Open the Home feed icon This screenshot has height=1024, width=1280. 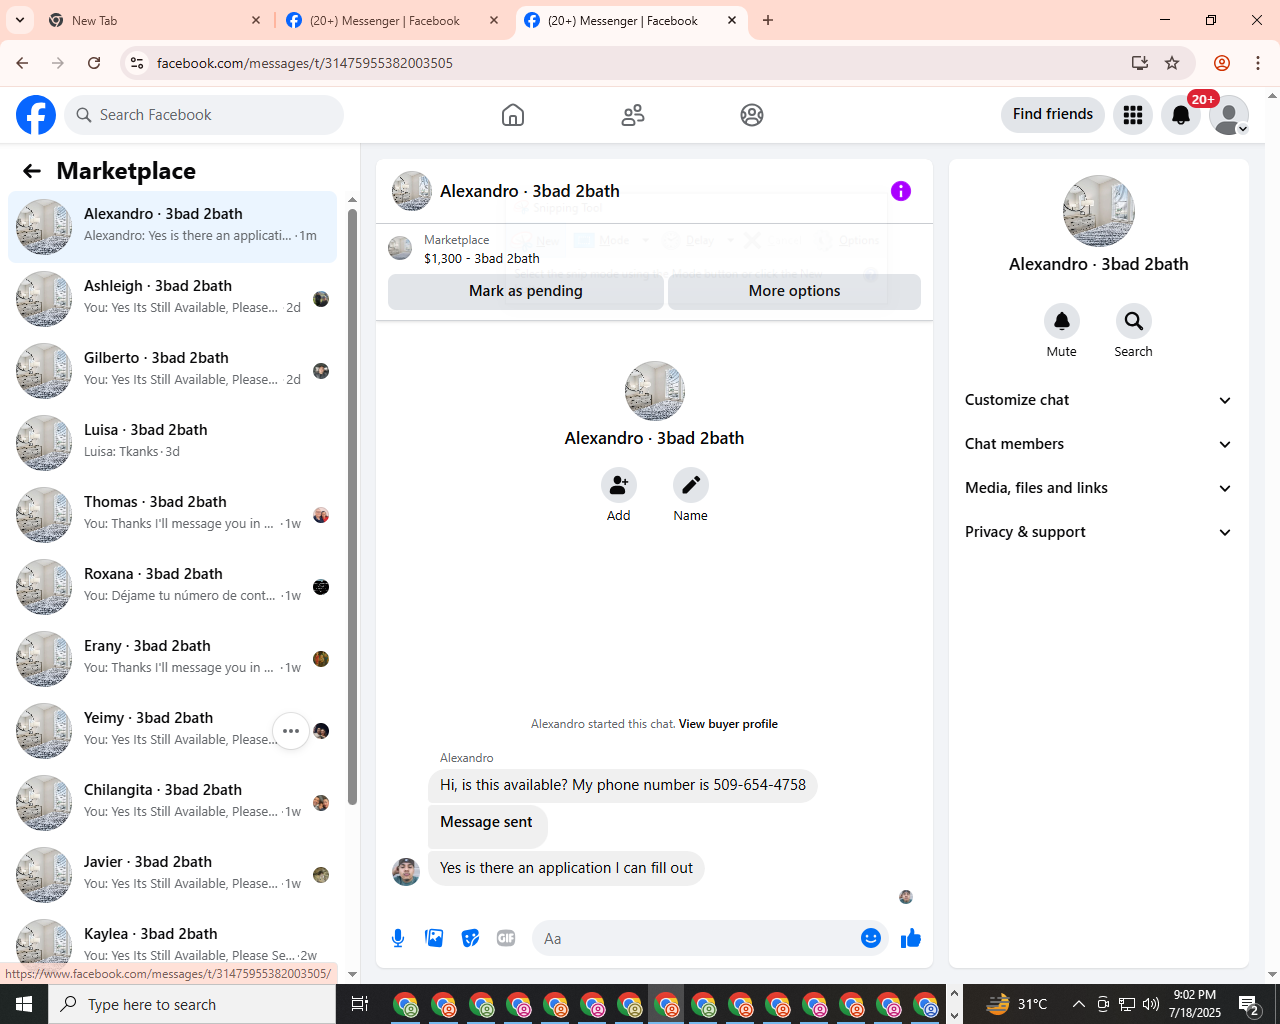pos(513,115)
